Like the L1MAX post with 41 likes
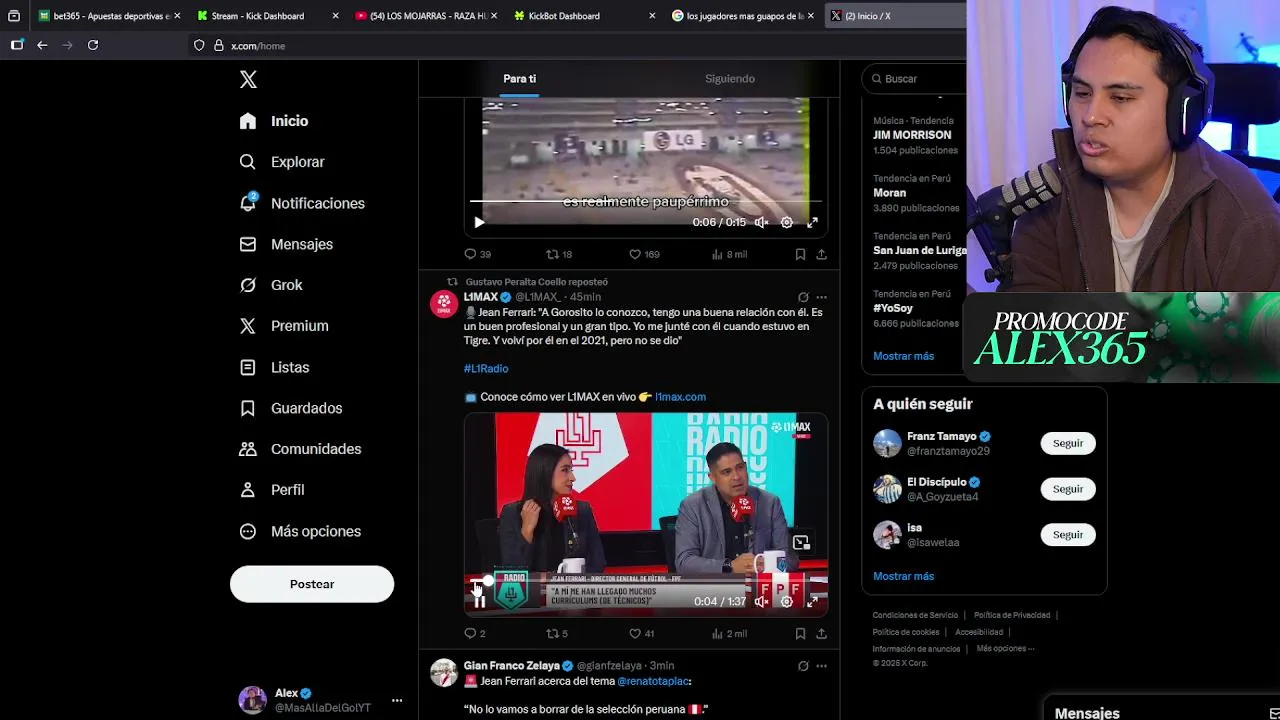This screenshot has width=1280, height=720. [x=641, y=633]
